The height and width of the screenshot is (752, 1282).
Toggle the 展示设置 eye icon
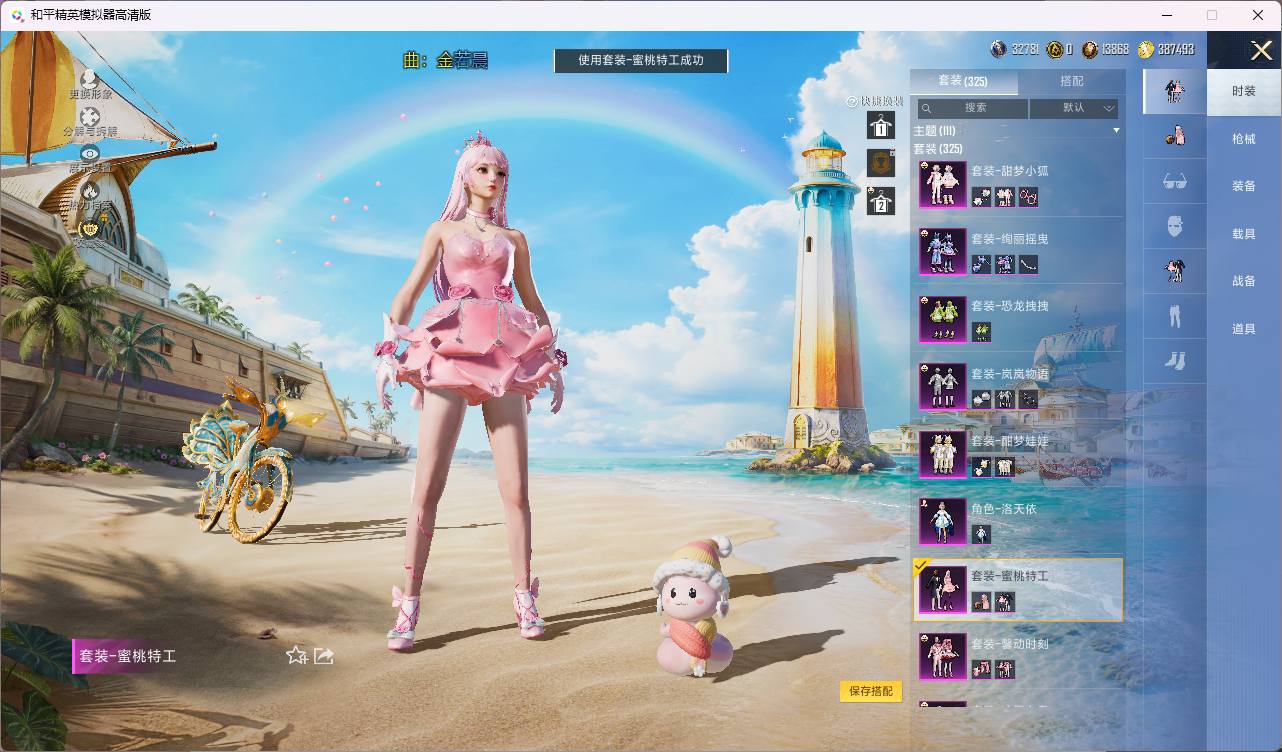(x=90, y=153)
